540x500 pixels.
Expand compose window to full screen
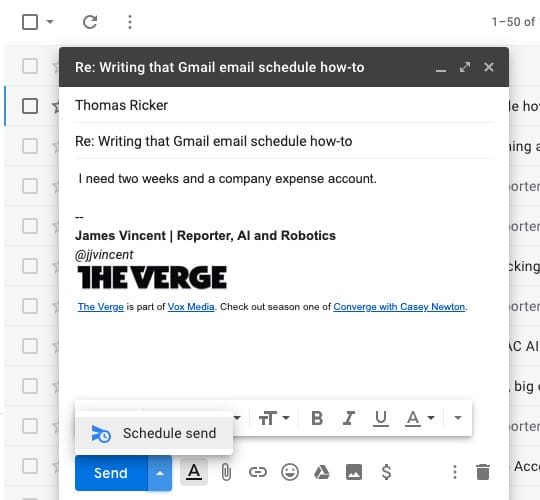tap(465, 67)
